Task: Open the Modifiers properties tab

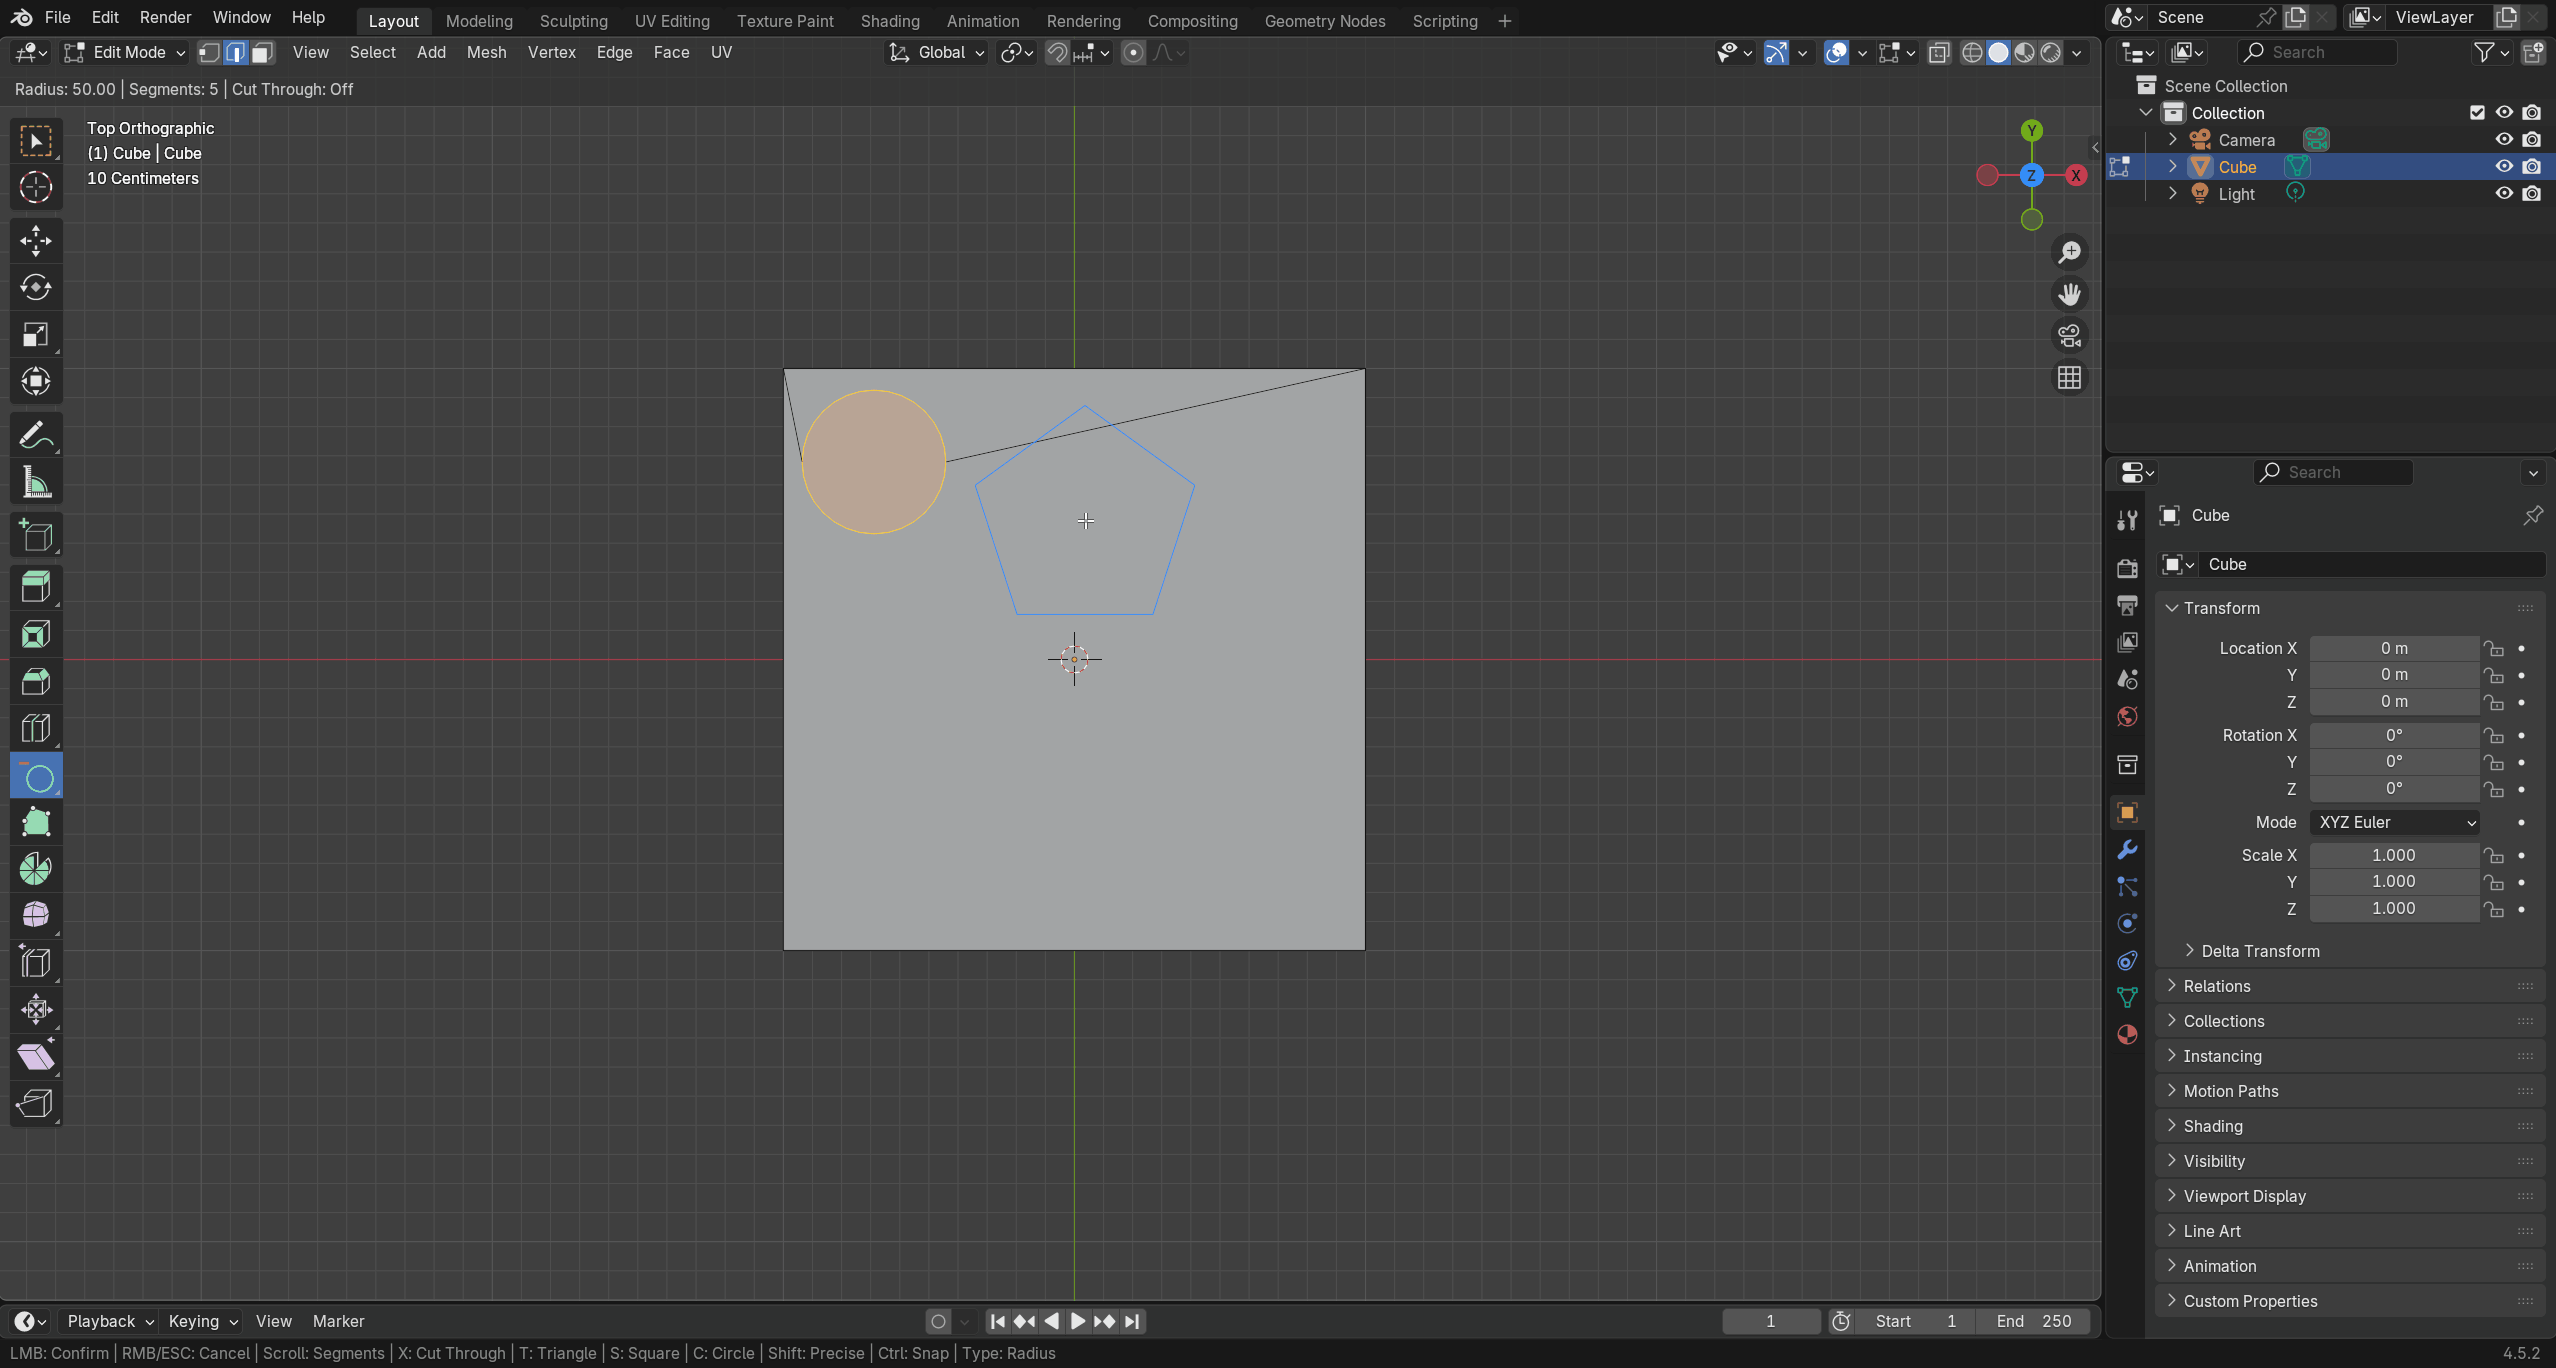Action: (x=2127, y=850)
